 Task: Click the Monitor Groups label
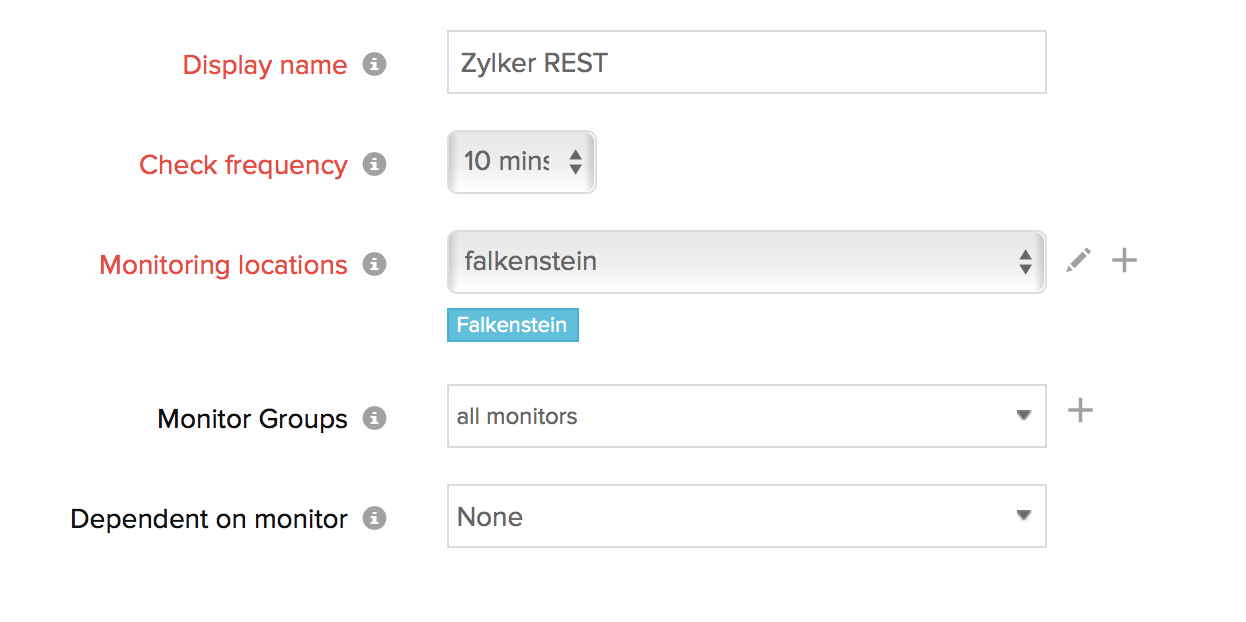[252, 419]
